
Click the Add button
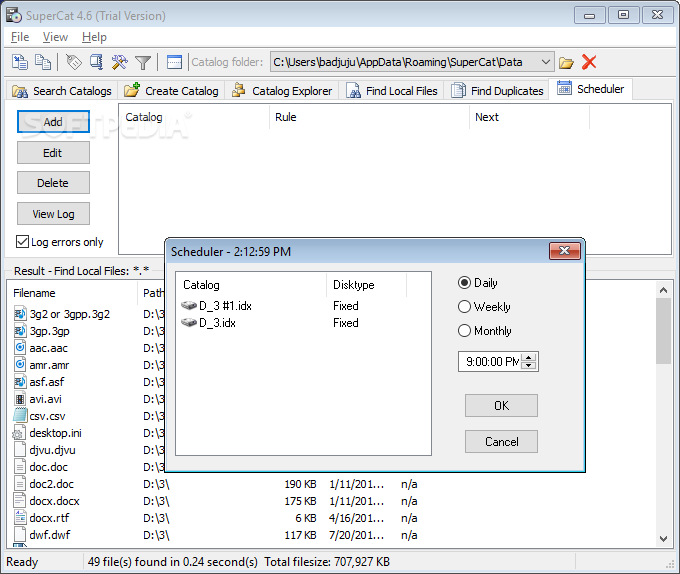(53, 122)
